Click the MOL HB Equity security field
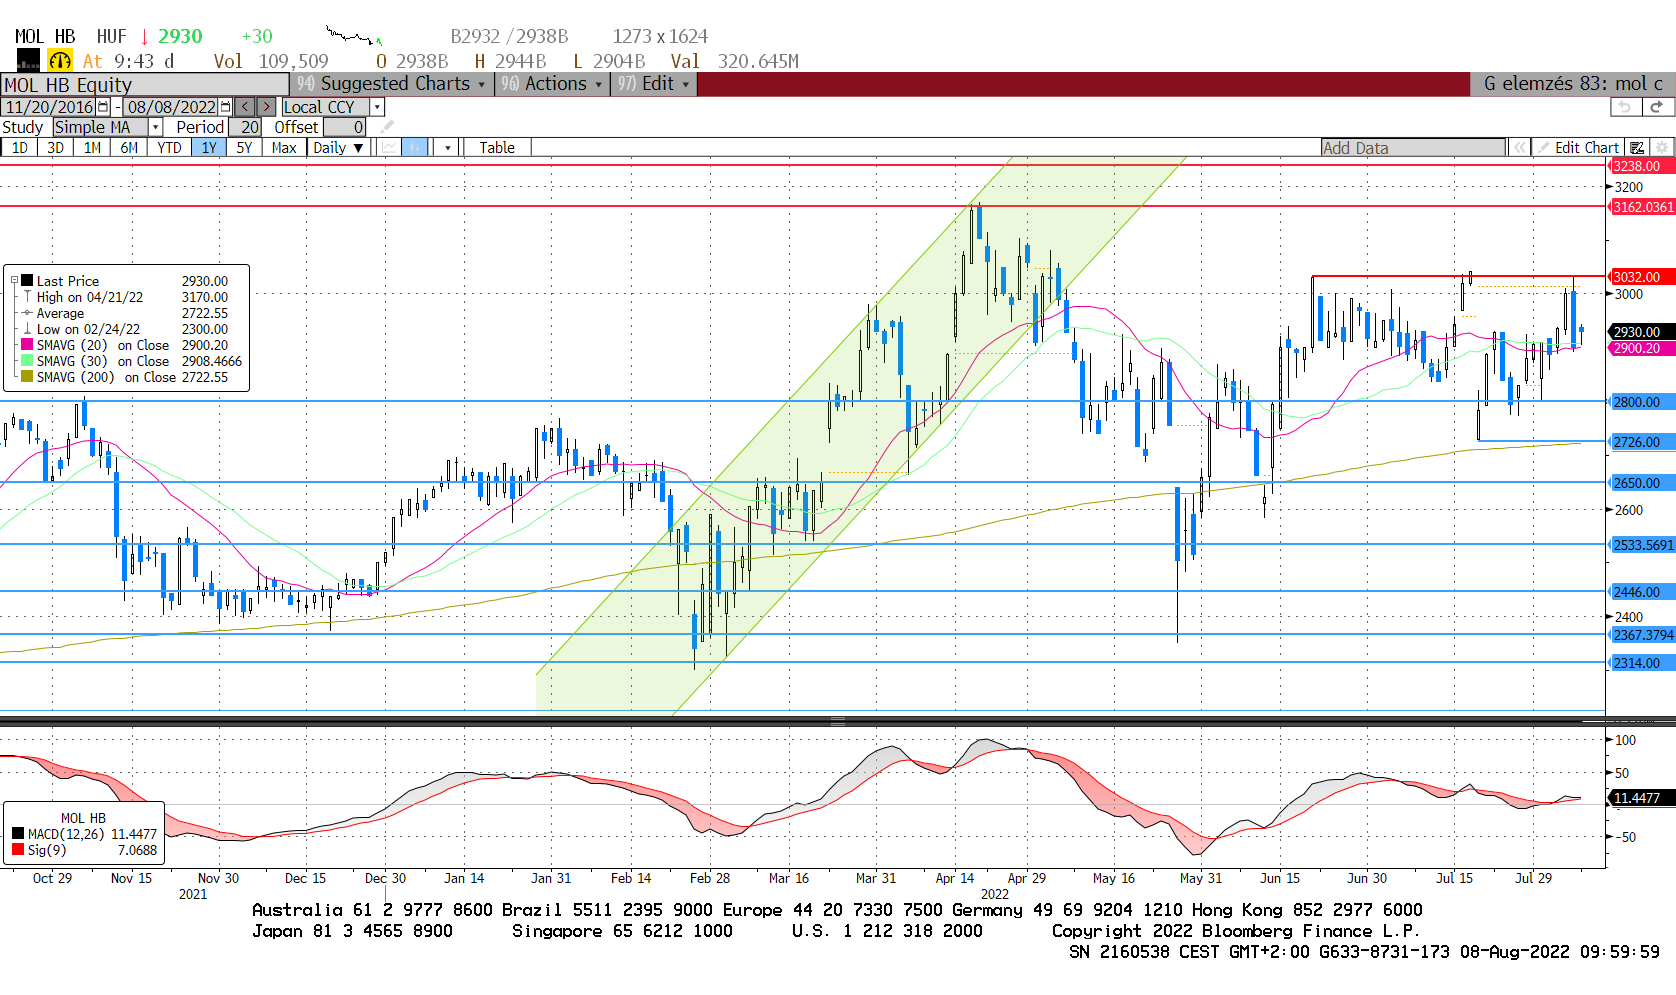Screen dimensions: 1676x995 coord(145,85)
